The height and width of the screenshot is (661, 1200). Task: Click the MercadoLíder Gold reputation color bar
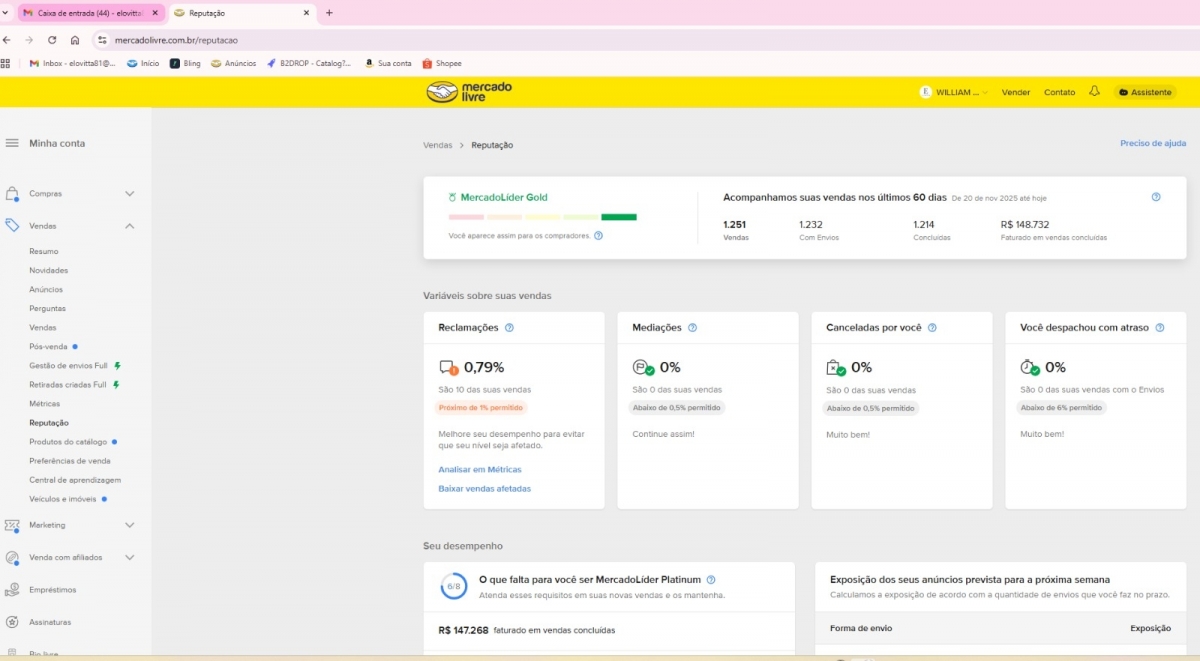pos(545,217)
